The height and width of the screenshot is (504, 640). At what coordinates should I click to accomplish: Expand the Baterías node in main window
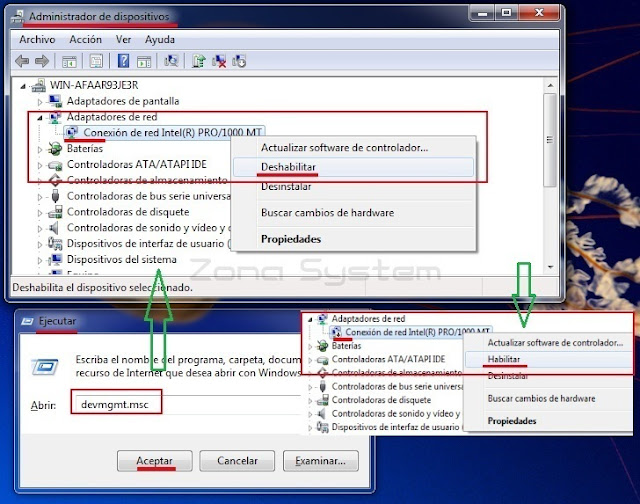40,149
